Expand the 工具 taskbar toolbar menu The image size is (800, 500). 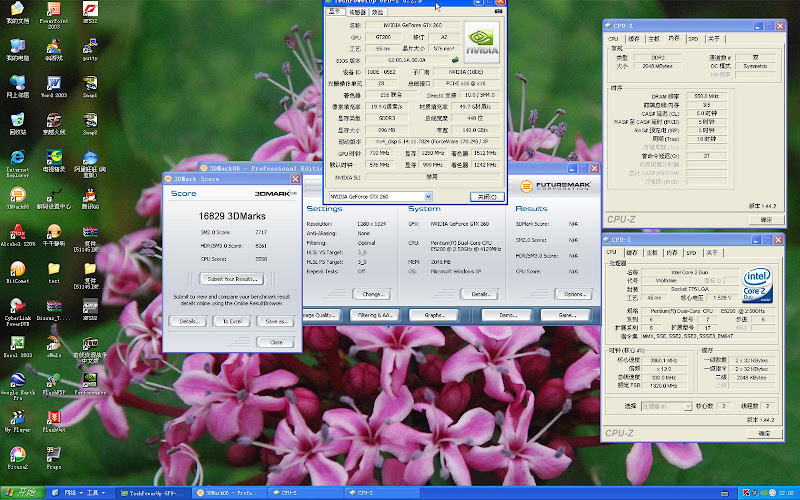[x=96, y=493]
